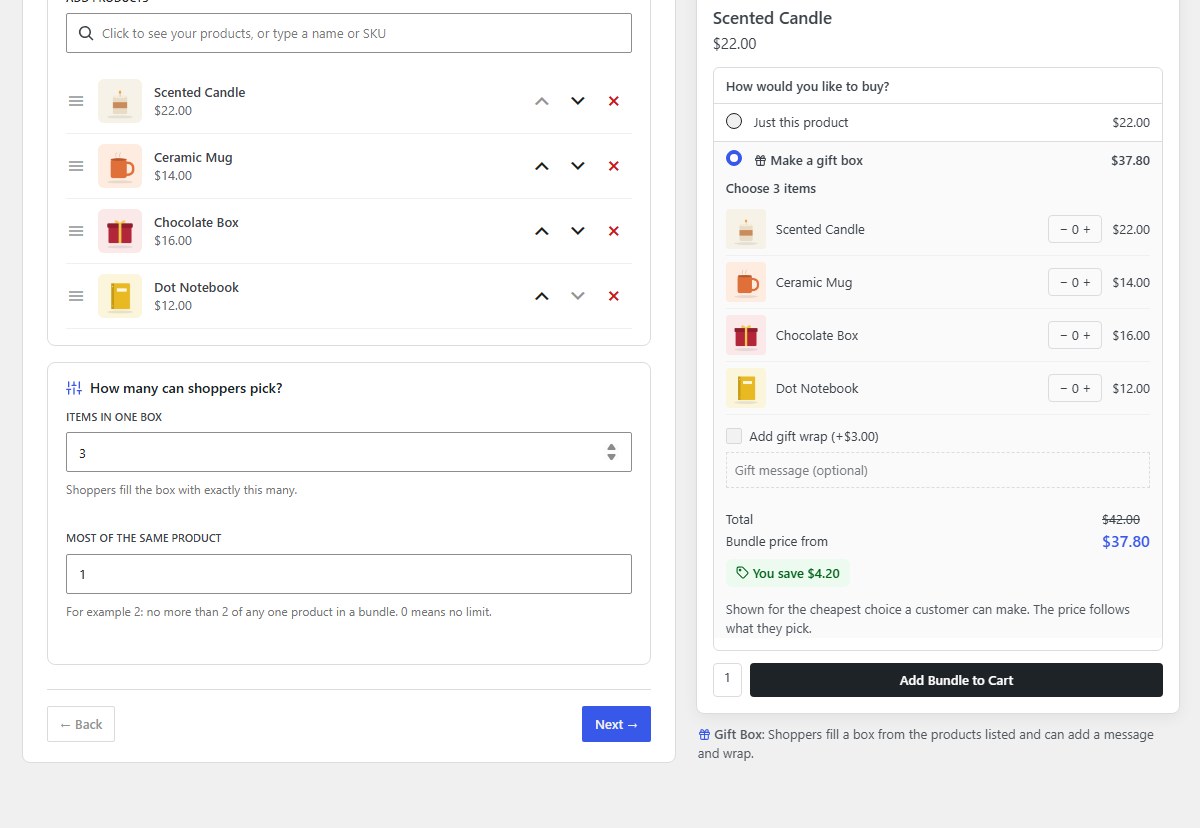Click the minus stepper for Dot Notebook

[x=1062, y=389]
